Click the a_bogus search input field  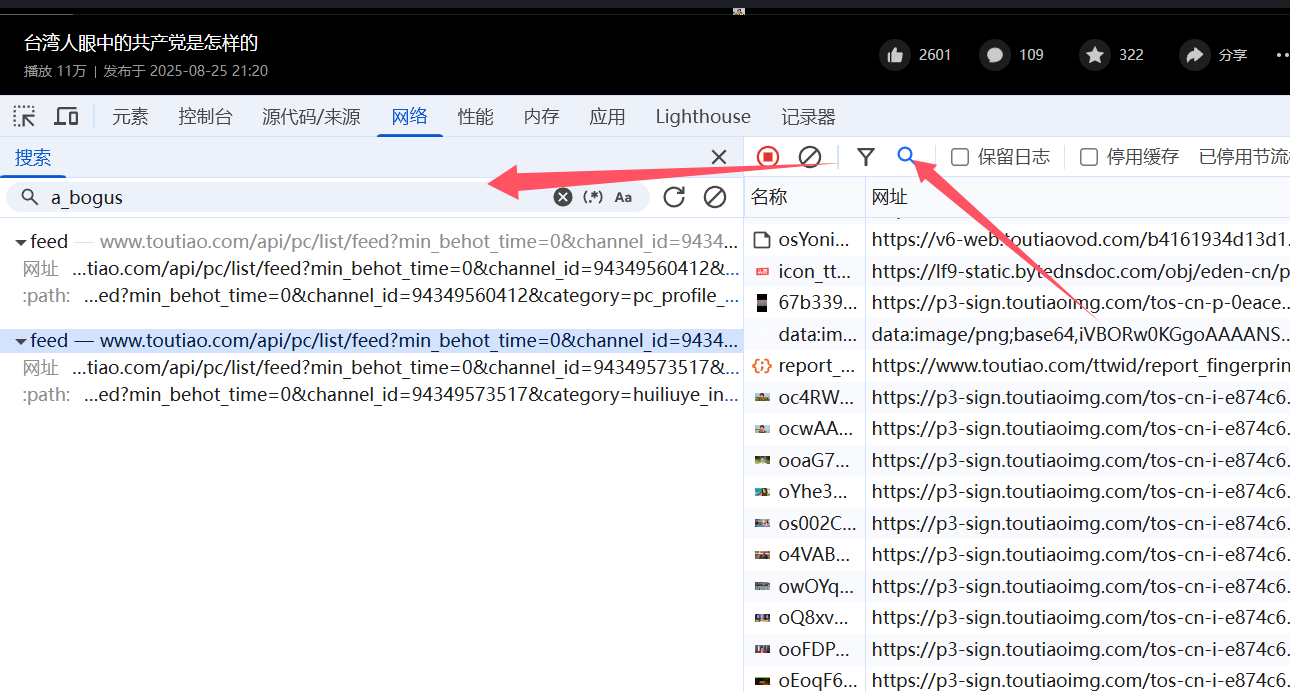coord(300,197)
